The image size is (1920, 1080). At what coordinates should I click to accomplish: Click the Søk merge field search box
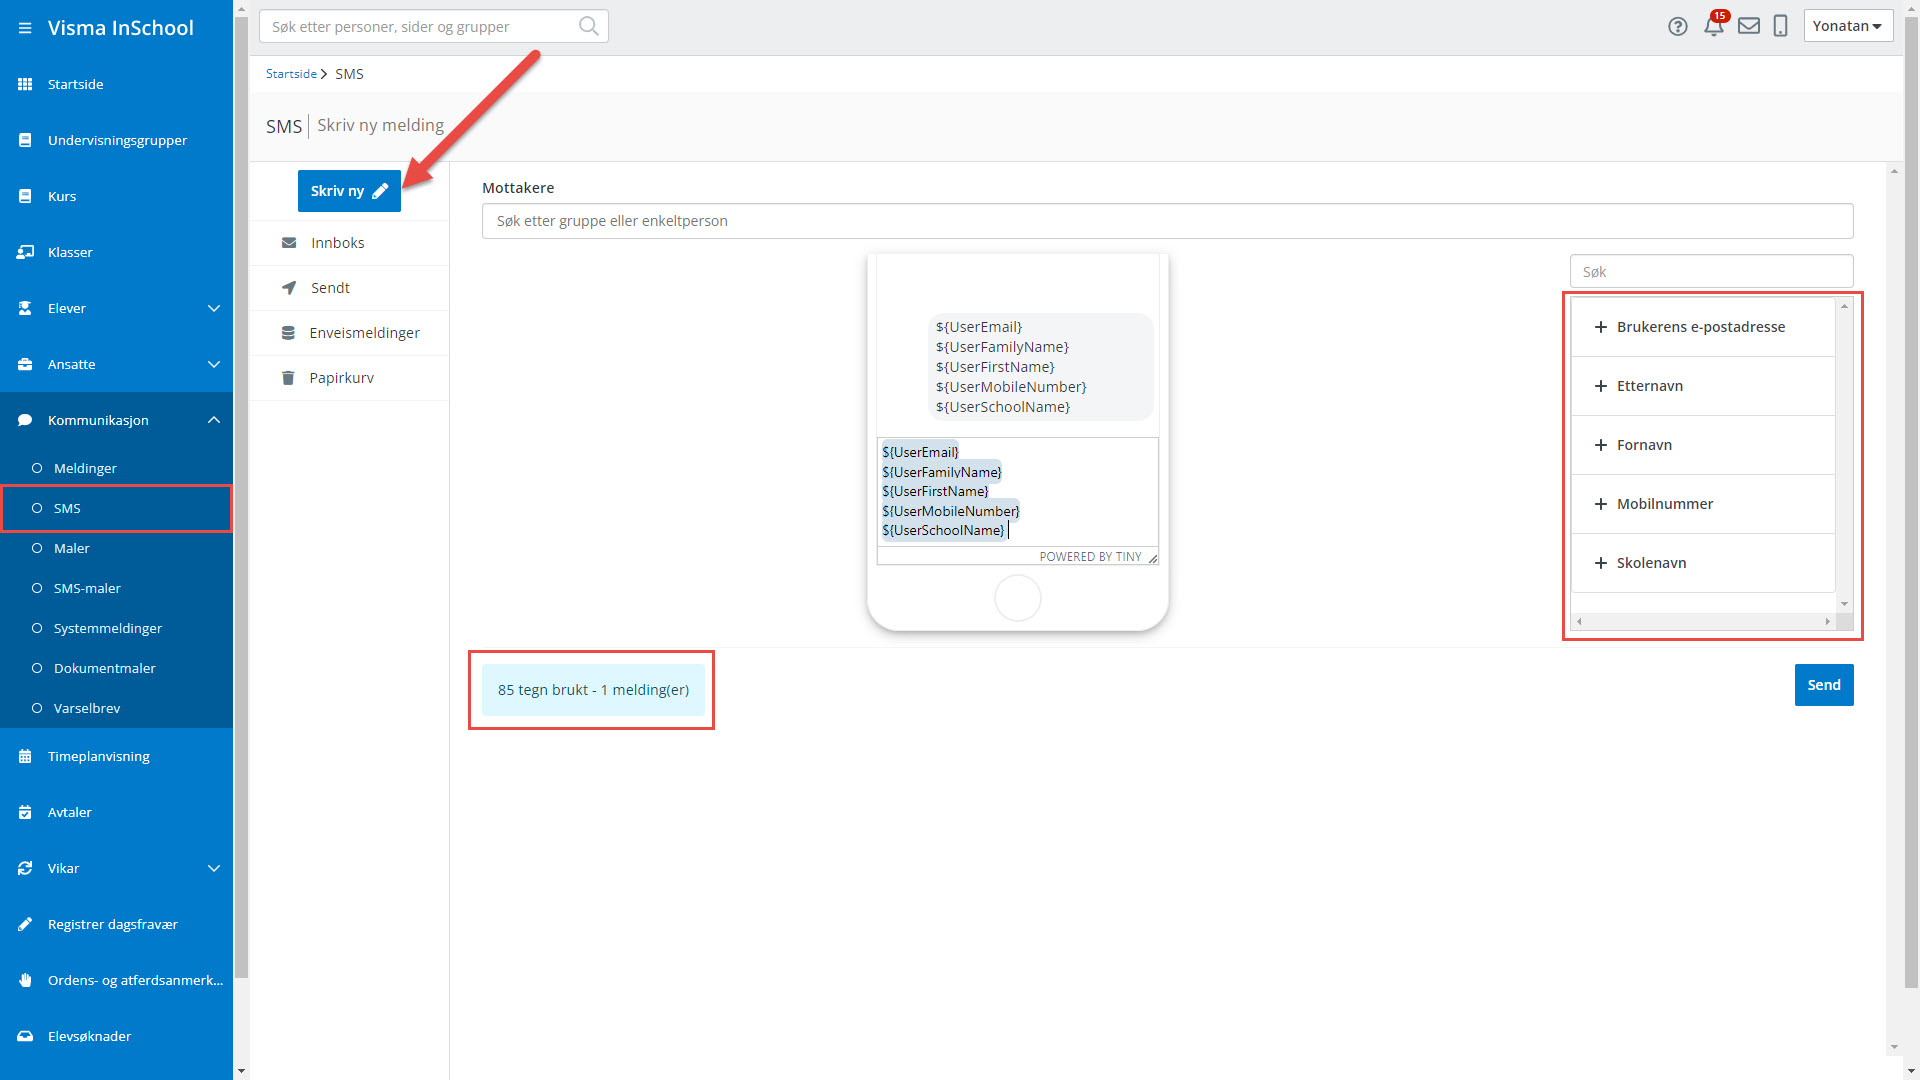[x=1711, y=272]
